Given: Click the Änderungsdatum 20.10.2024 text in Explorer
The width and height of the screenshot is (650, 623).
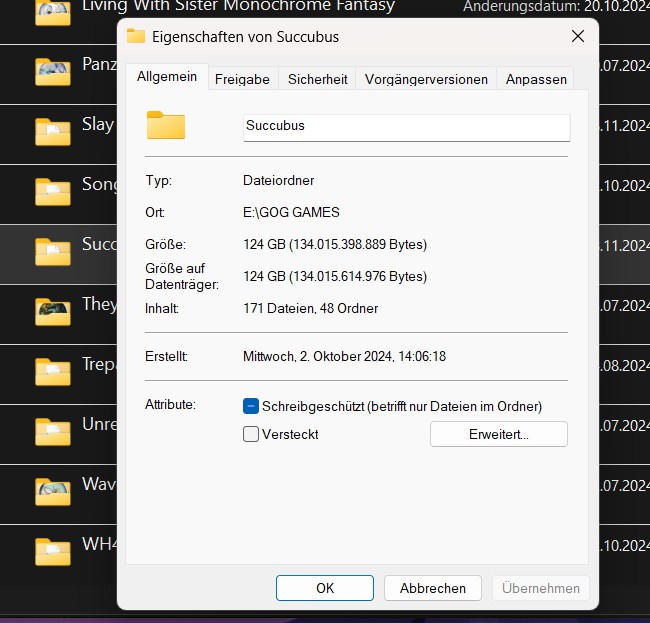Looking at the screenshot, I should tap(556, 7).
